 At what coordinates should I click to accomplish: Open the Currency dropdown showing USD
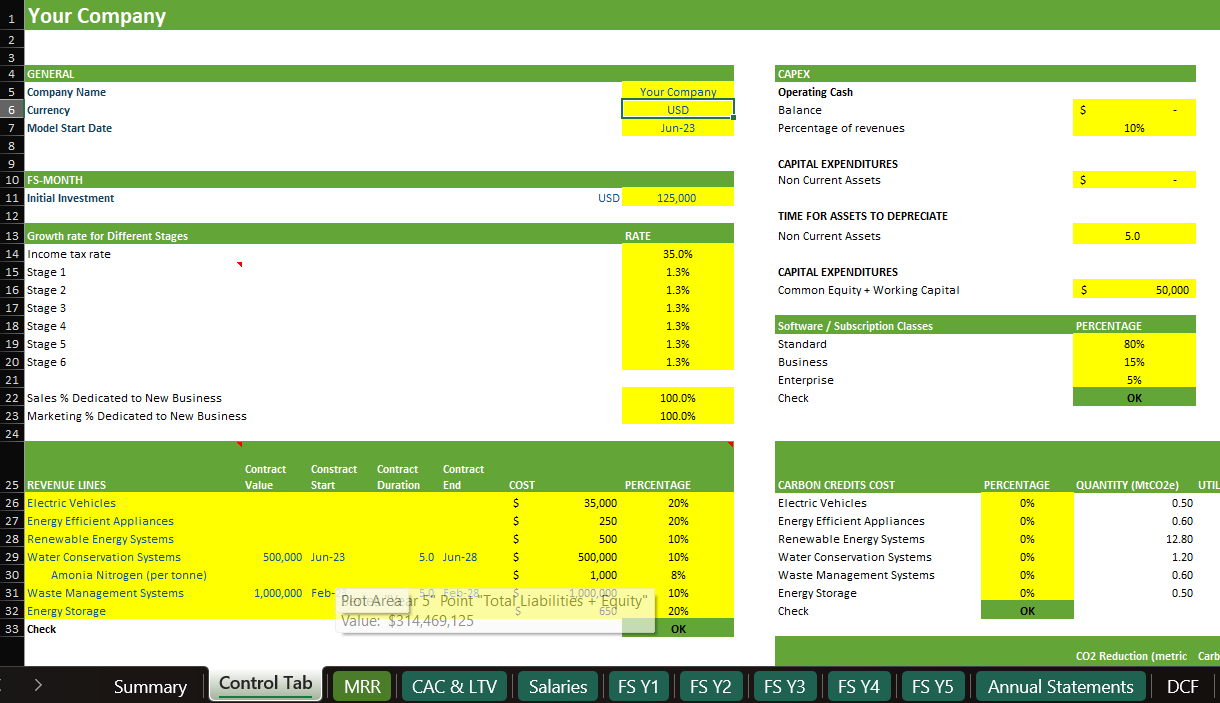click(x=677, y=110)
